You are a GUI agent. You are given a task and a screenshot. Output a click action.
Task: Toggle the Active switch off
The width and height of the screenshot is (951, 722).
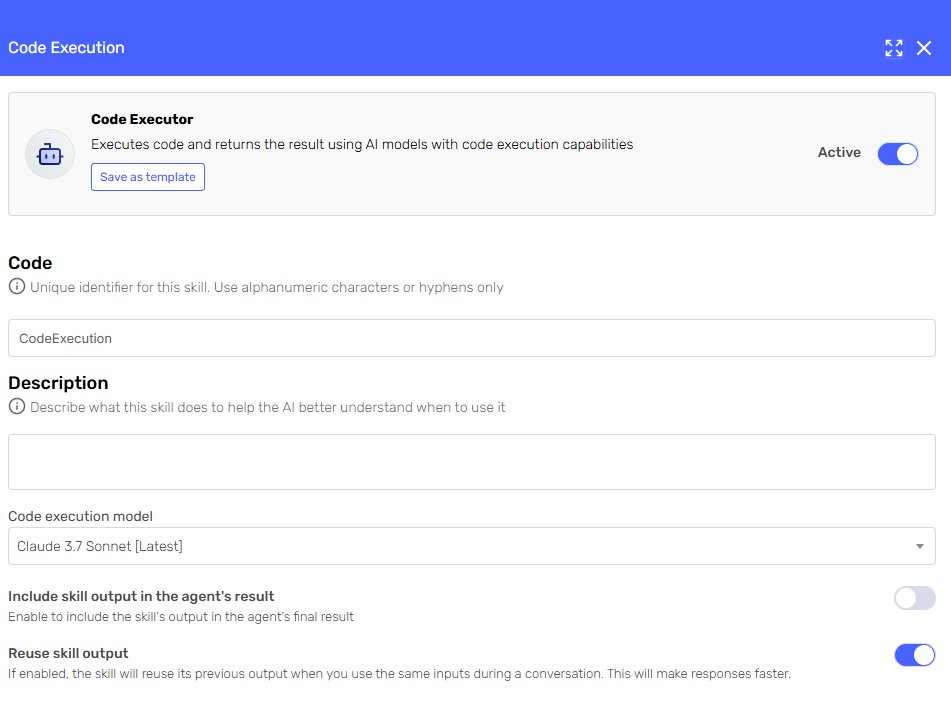(x=898, y=154)
